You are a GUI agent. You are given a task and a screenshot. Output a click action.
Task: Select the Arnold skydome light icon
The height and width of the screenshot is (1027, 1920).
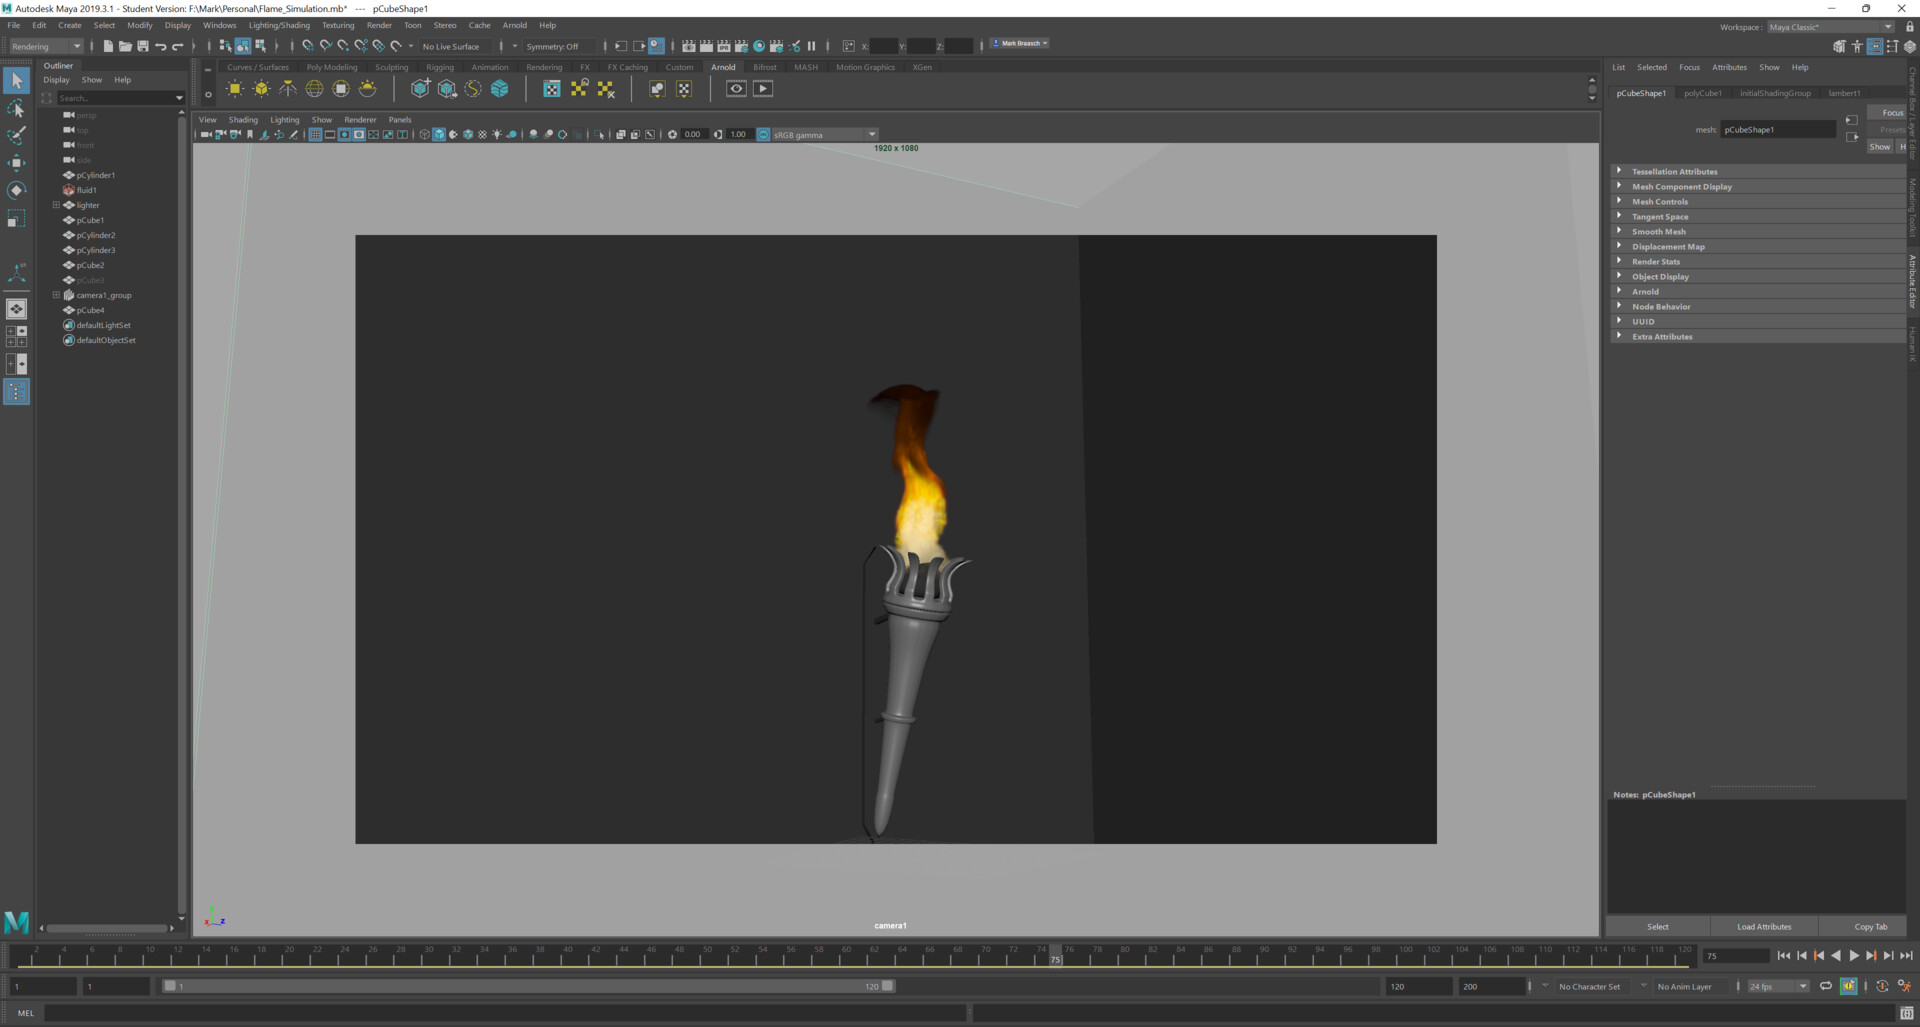314,89
